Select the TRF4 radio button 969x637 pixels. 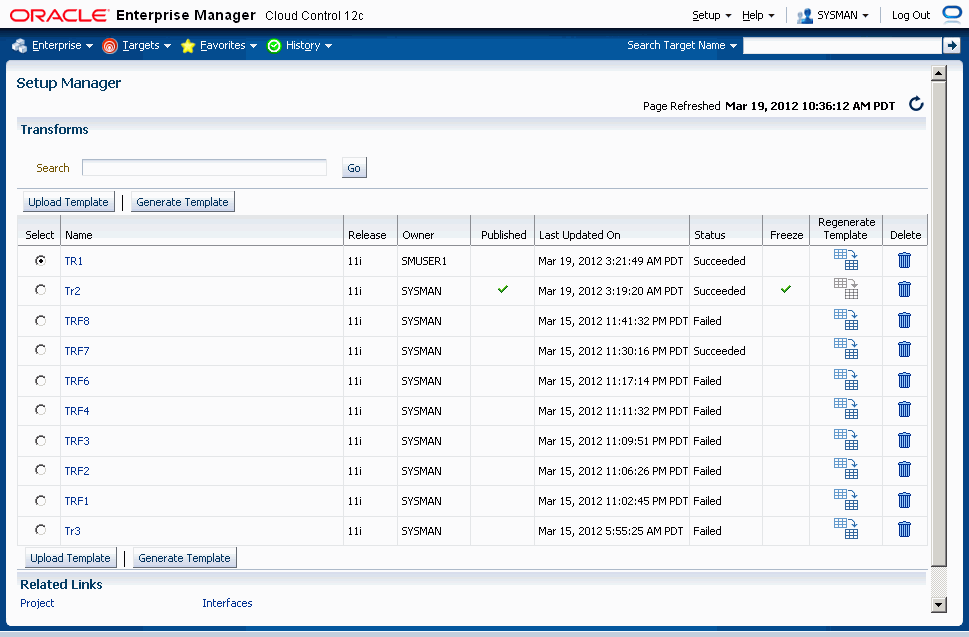[41, 410]
